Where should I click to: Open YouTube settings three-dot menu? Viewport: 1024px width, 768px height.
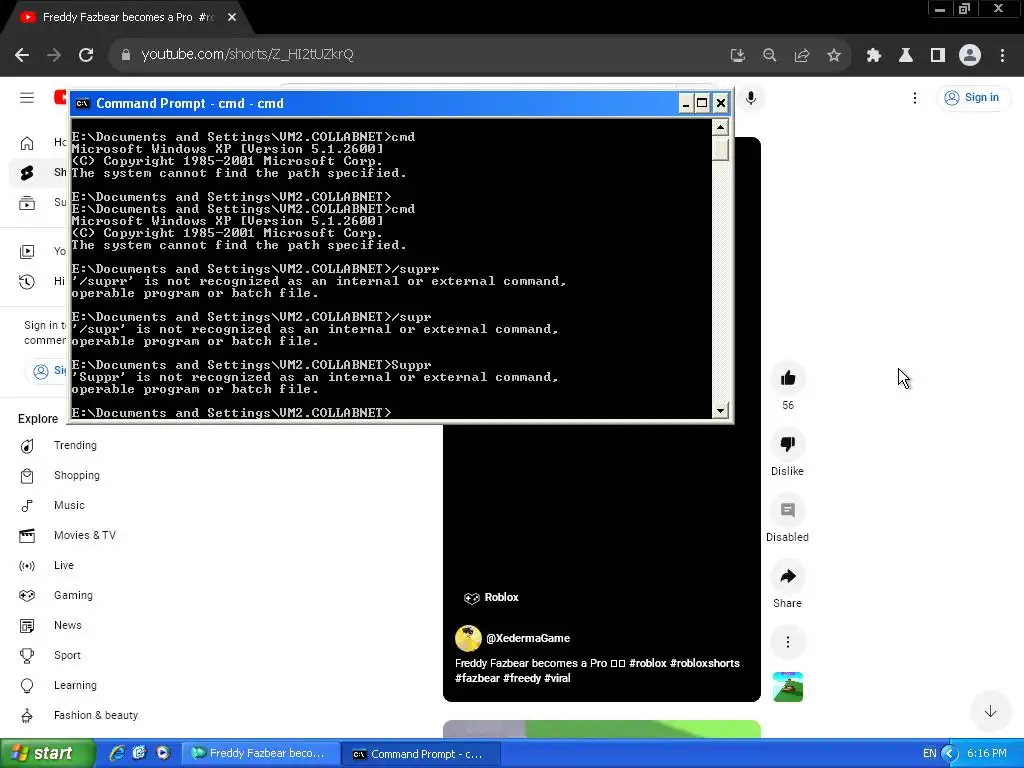click(915, 98)
